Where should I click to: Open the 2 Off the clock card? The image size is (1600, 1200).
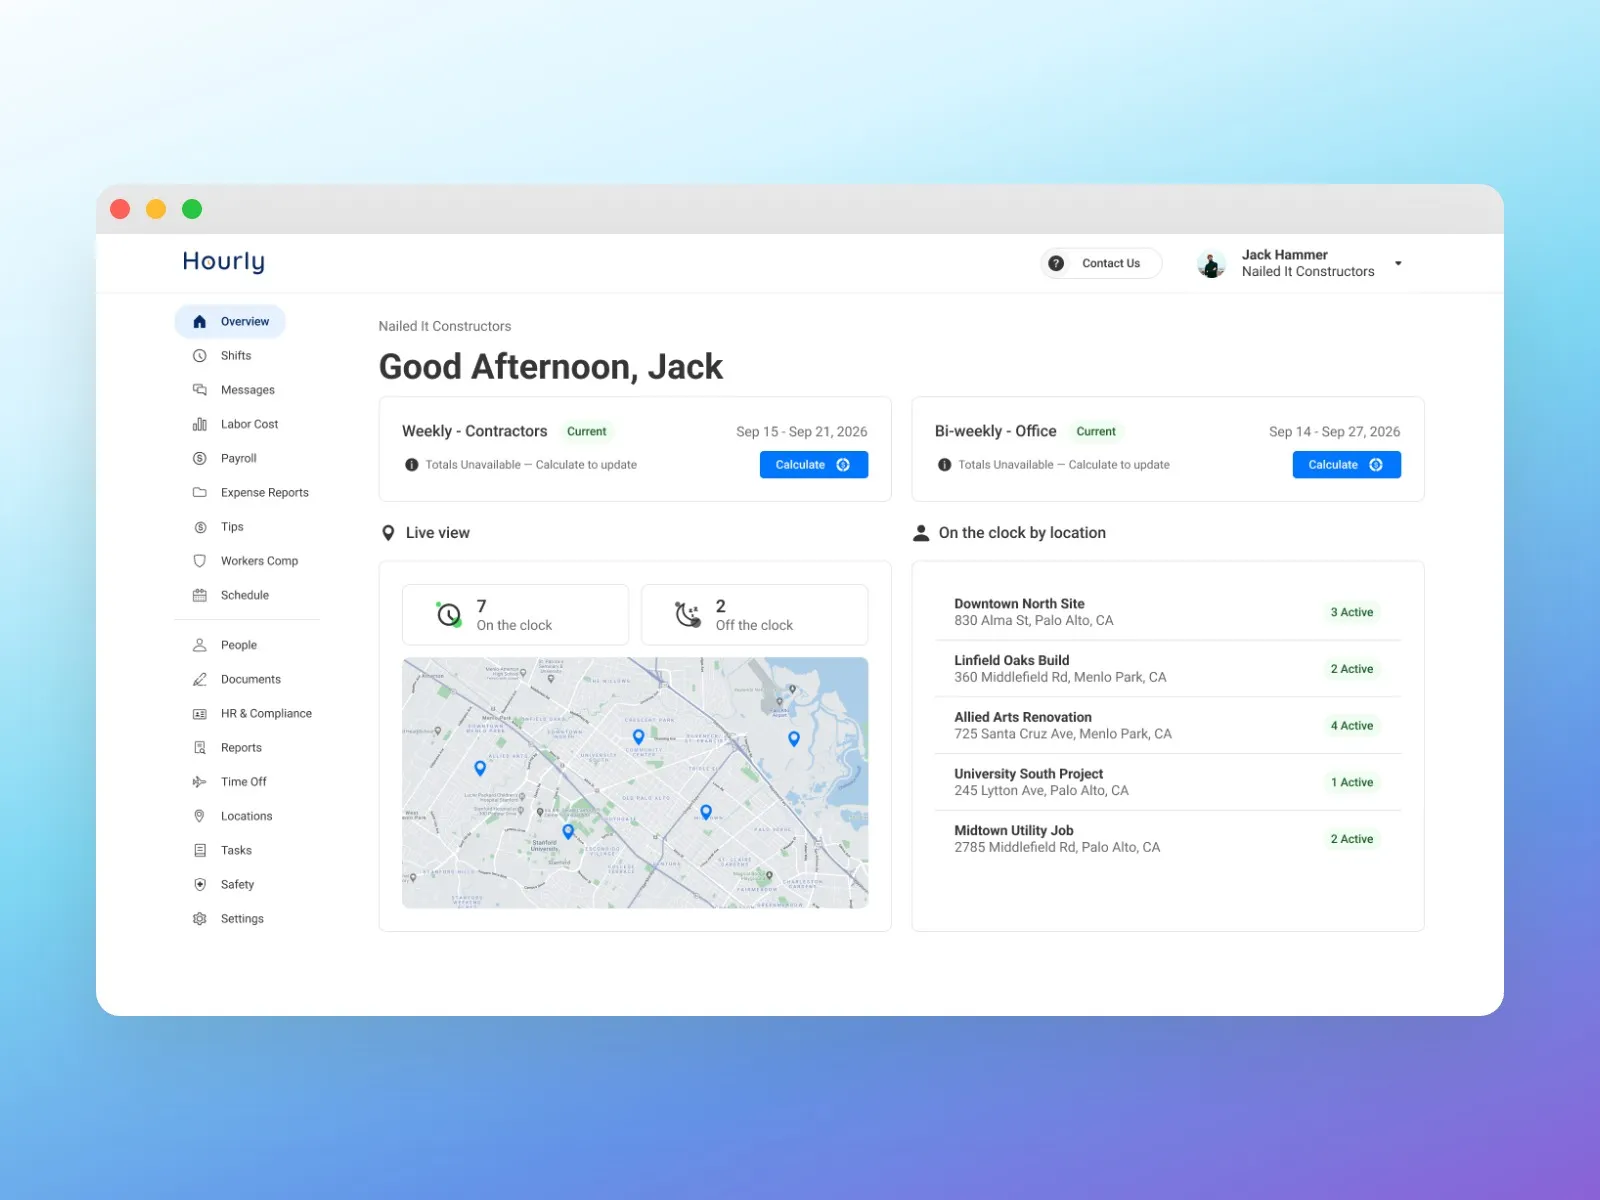pyautogui.click(x=754, y=615)
